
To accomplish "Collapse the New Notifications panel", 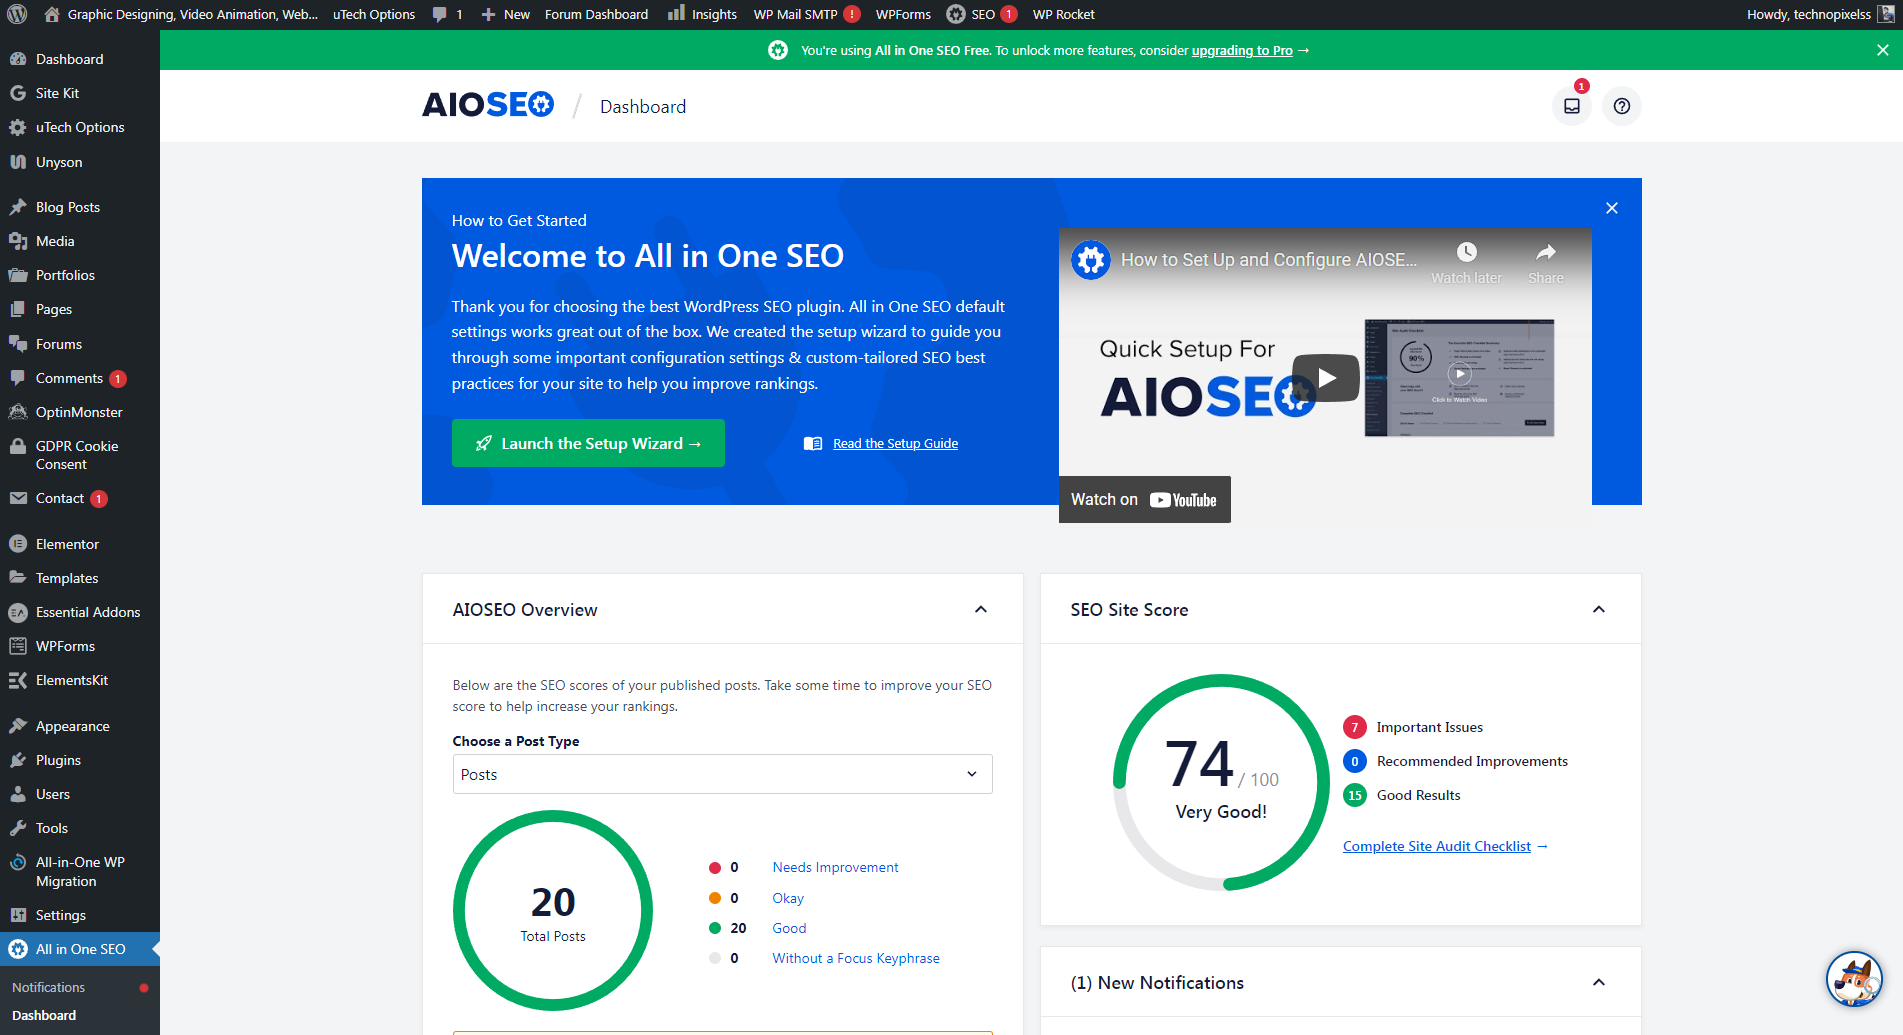I will 1599,982.
